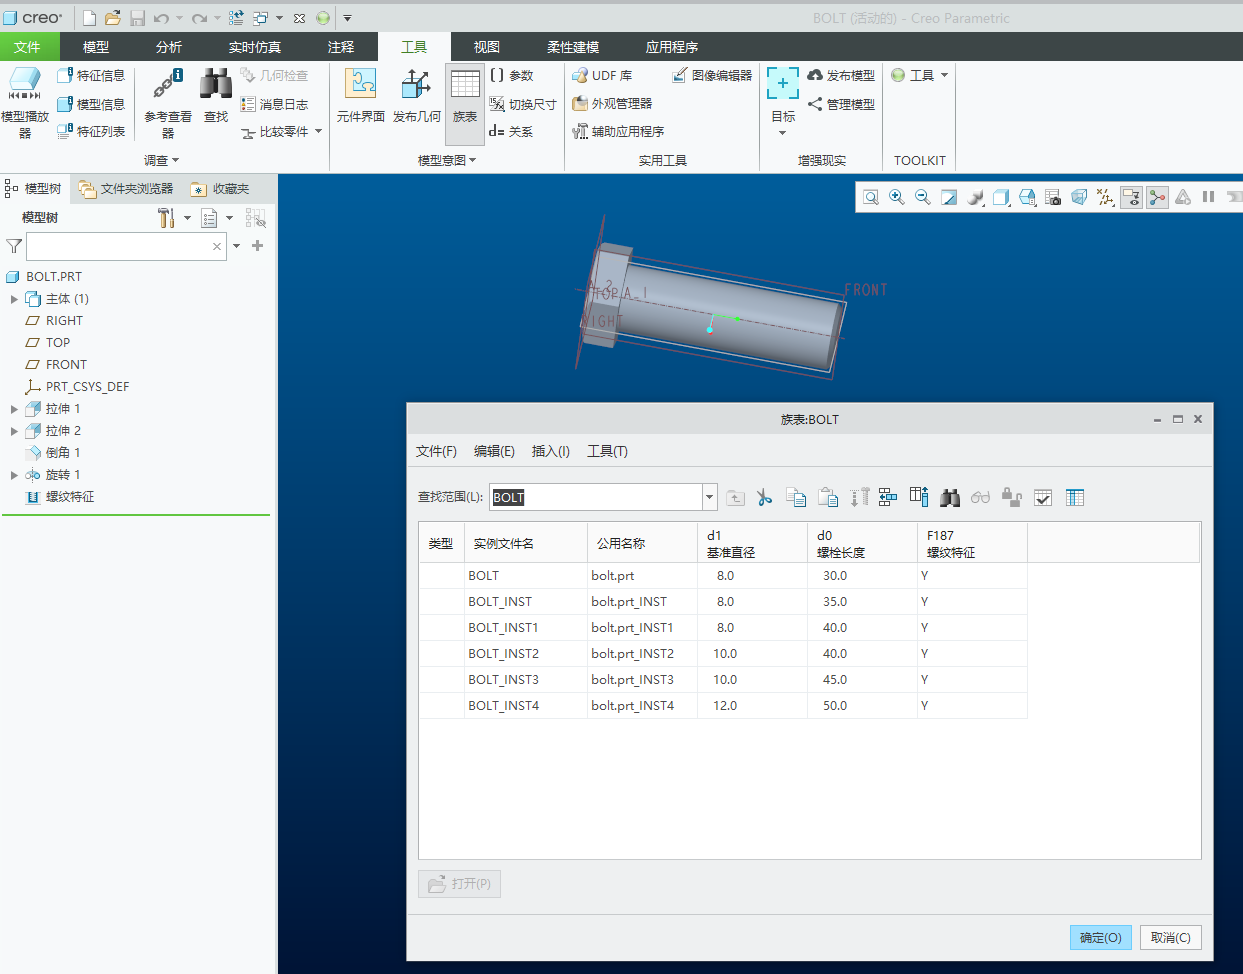Click the binoculars find icon in 族表 toolbar
1243x974 pixels.
pos(949,497)
